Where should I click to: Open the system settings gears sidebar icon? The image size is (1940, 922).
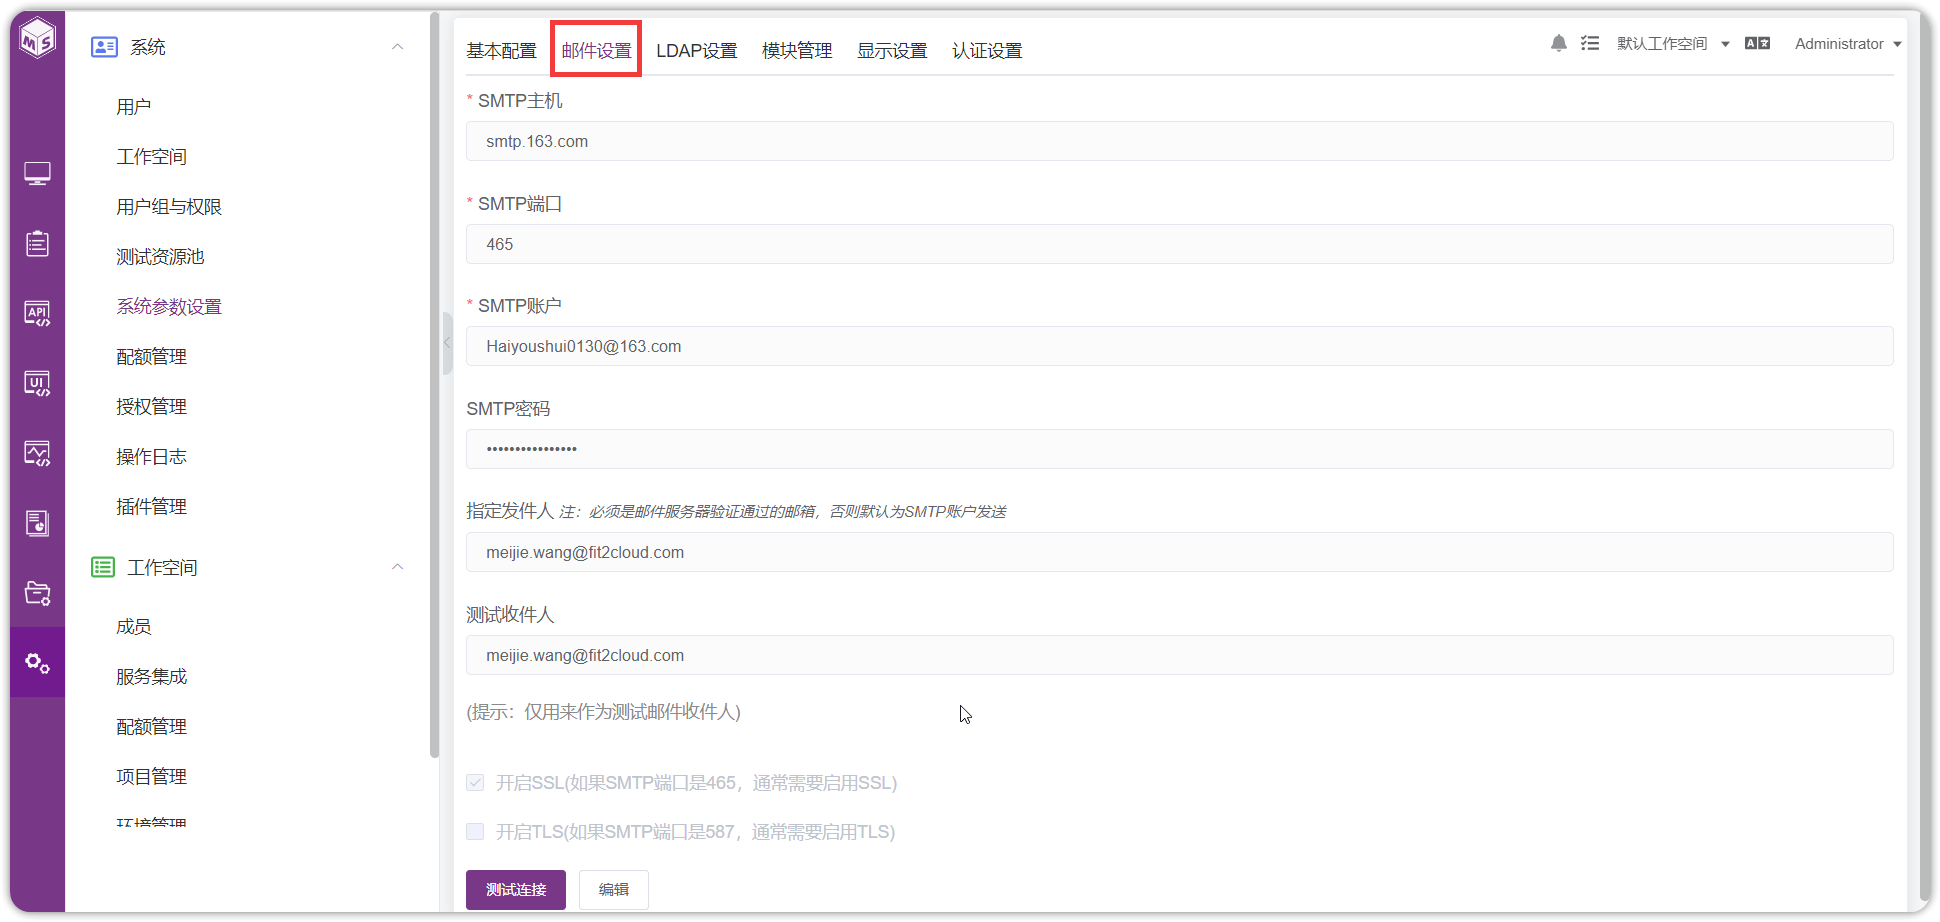coord(37,663)
